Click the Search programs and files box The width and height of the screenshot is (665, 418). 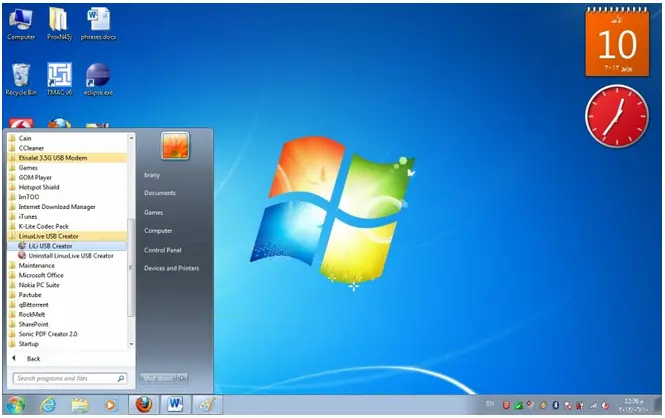pyautogui.click(x=70, y=378)
